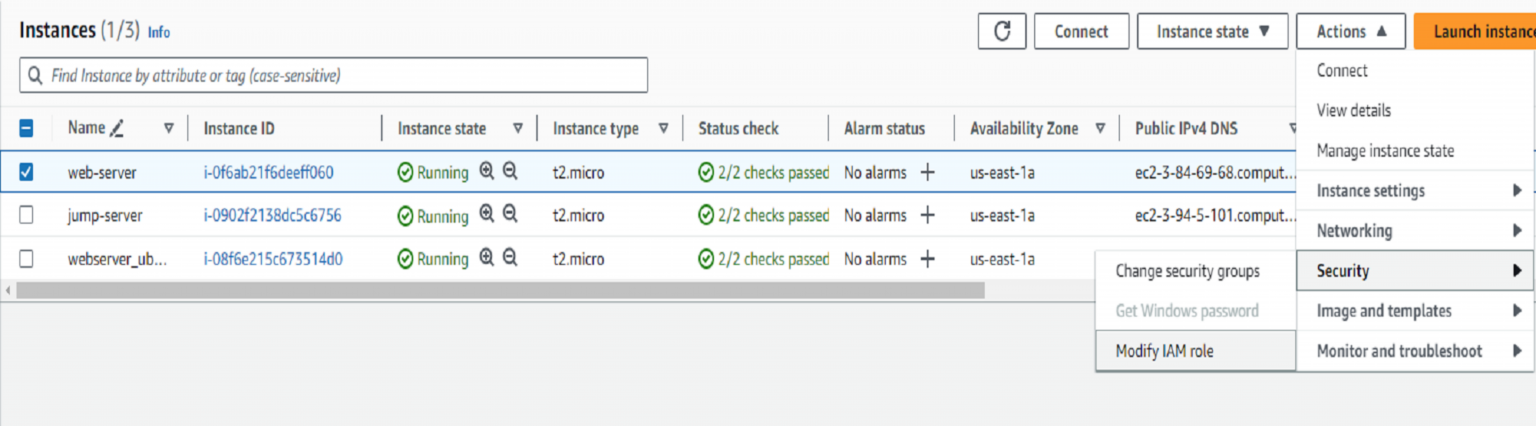
Task: Click the edit pencil icon beside Name
Action: point(117,128)
